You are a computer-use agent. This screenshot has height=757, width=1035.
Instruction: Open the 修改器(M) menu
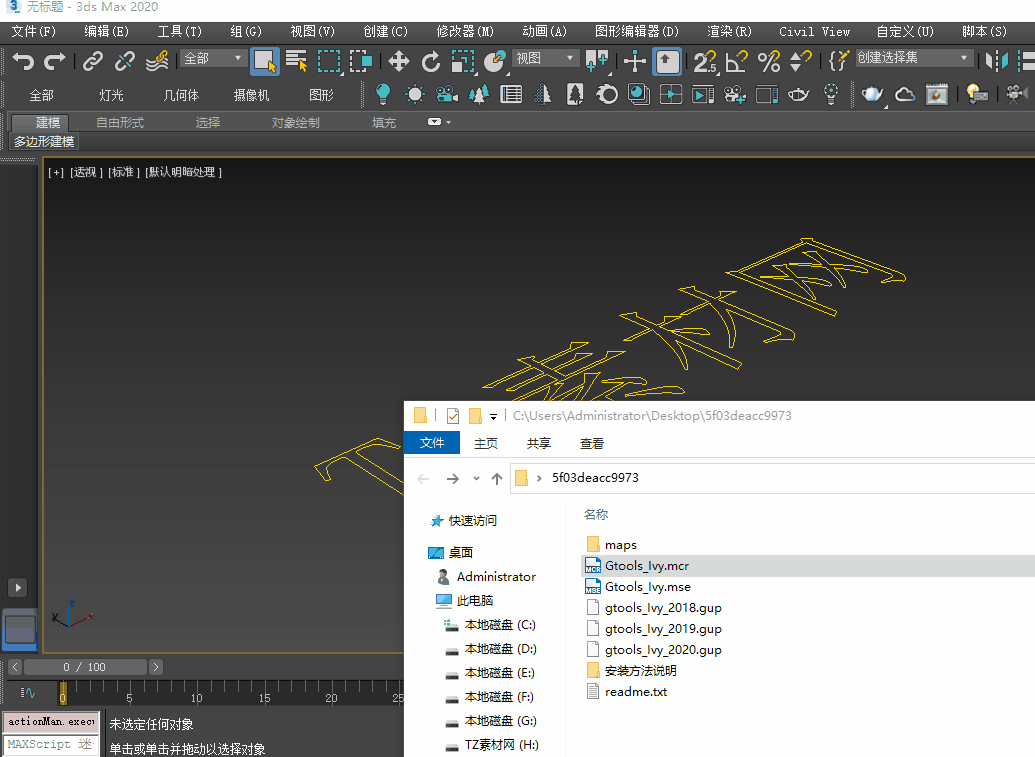click(x=464, y=31)
